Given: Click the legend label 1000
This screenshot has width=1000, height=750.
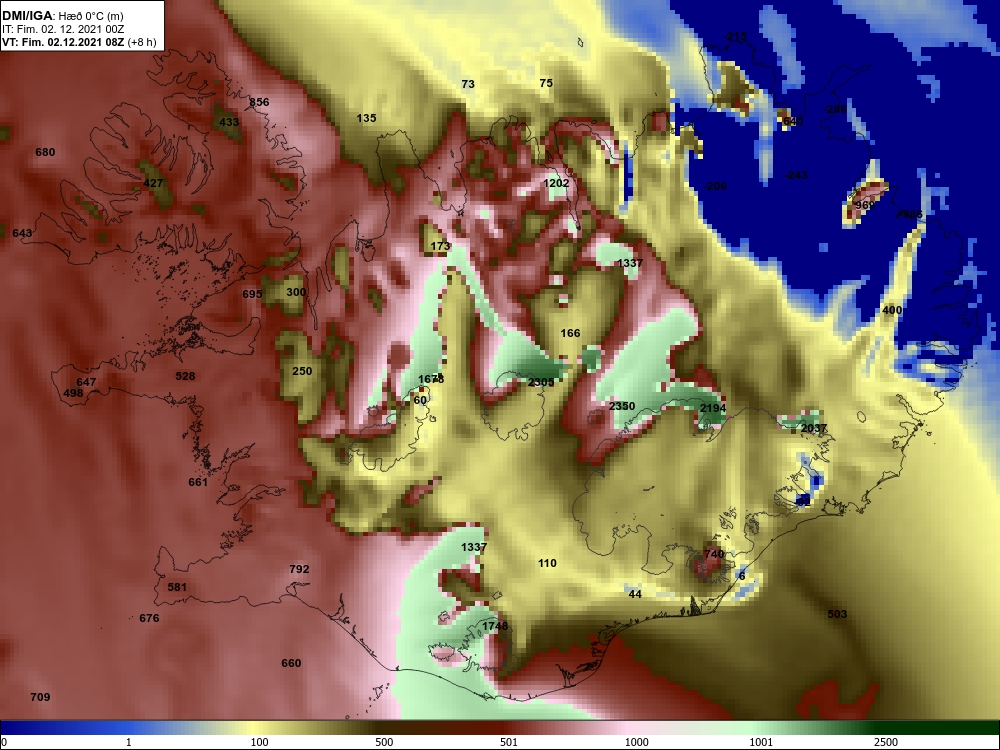Looking at the screenshot, I should click(x=636, y=742).
